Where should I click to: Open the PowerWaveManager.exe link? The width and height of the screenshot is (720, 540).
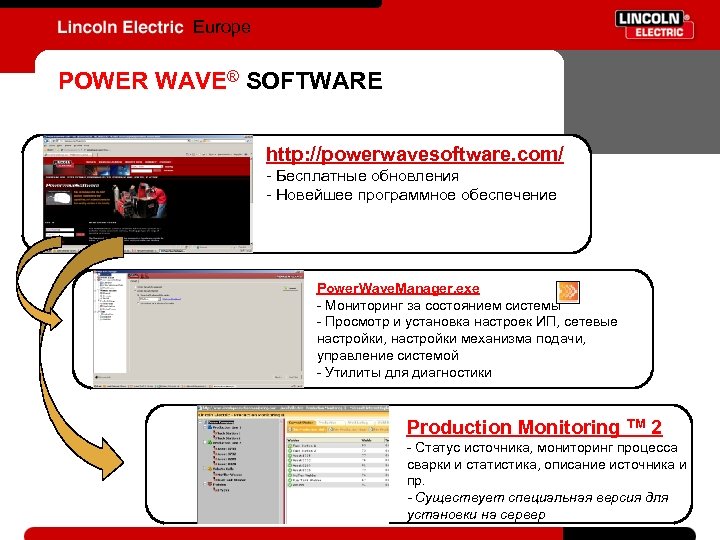tap(398, 288)
